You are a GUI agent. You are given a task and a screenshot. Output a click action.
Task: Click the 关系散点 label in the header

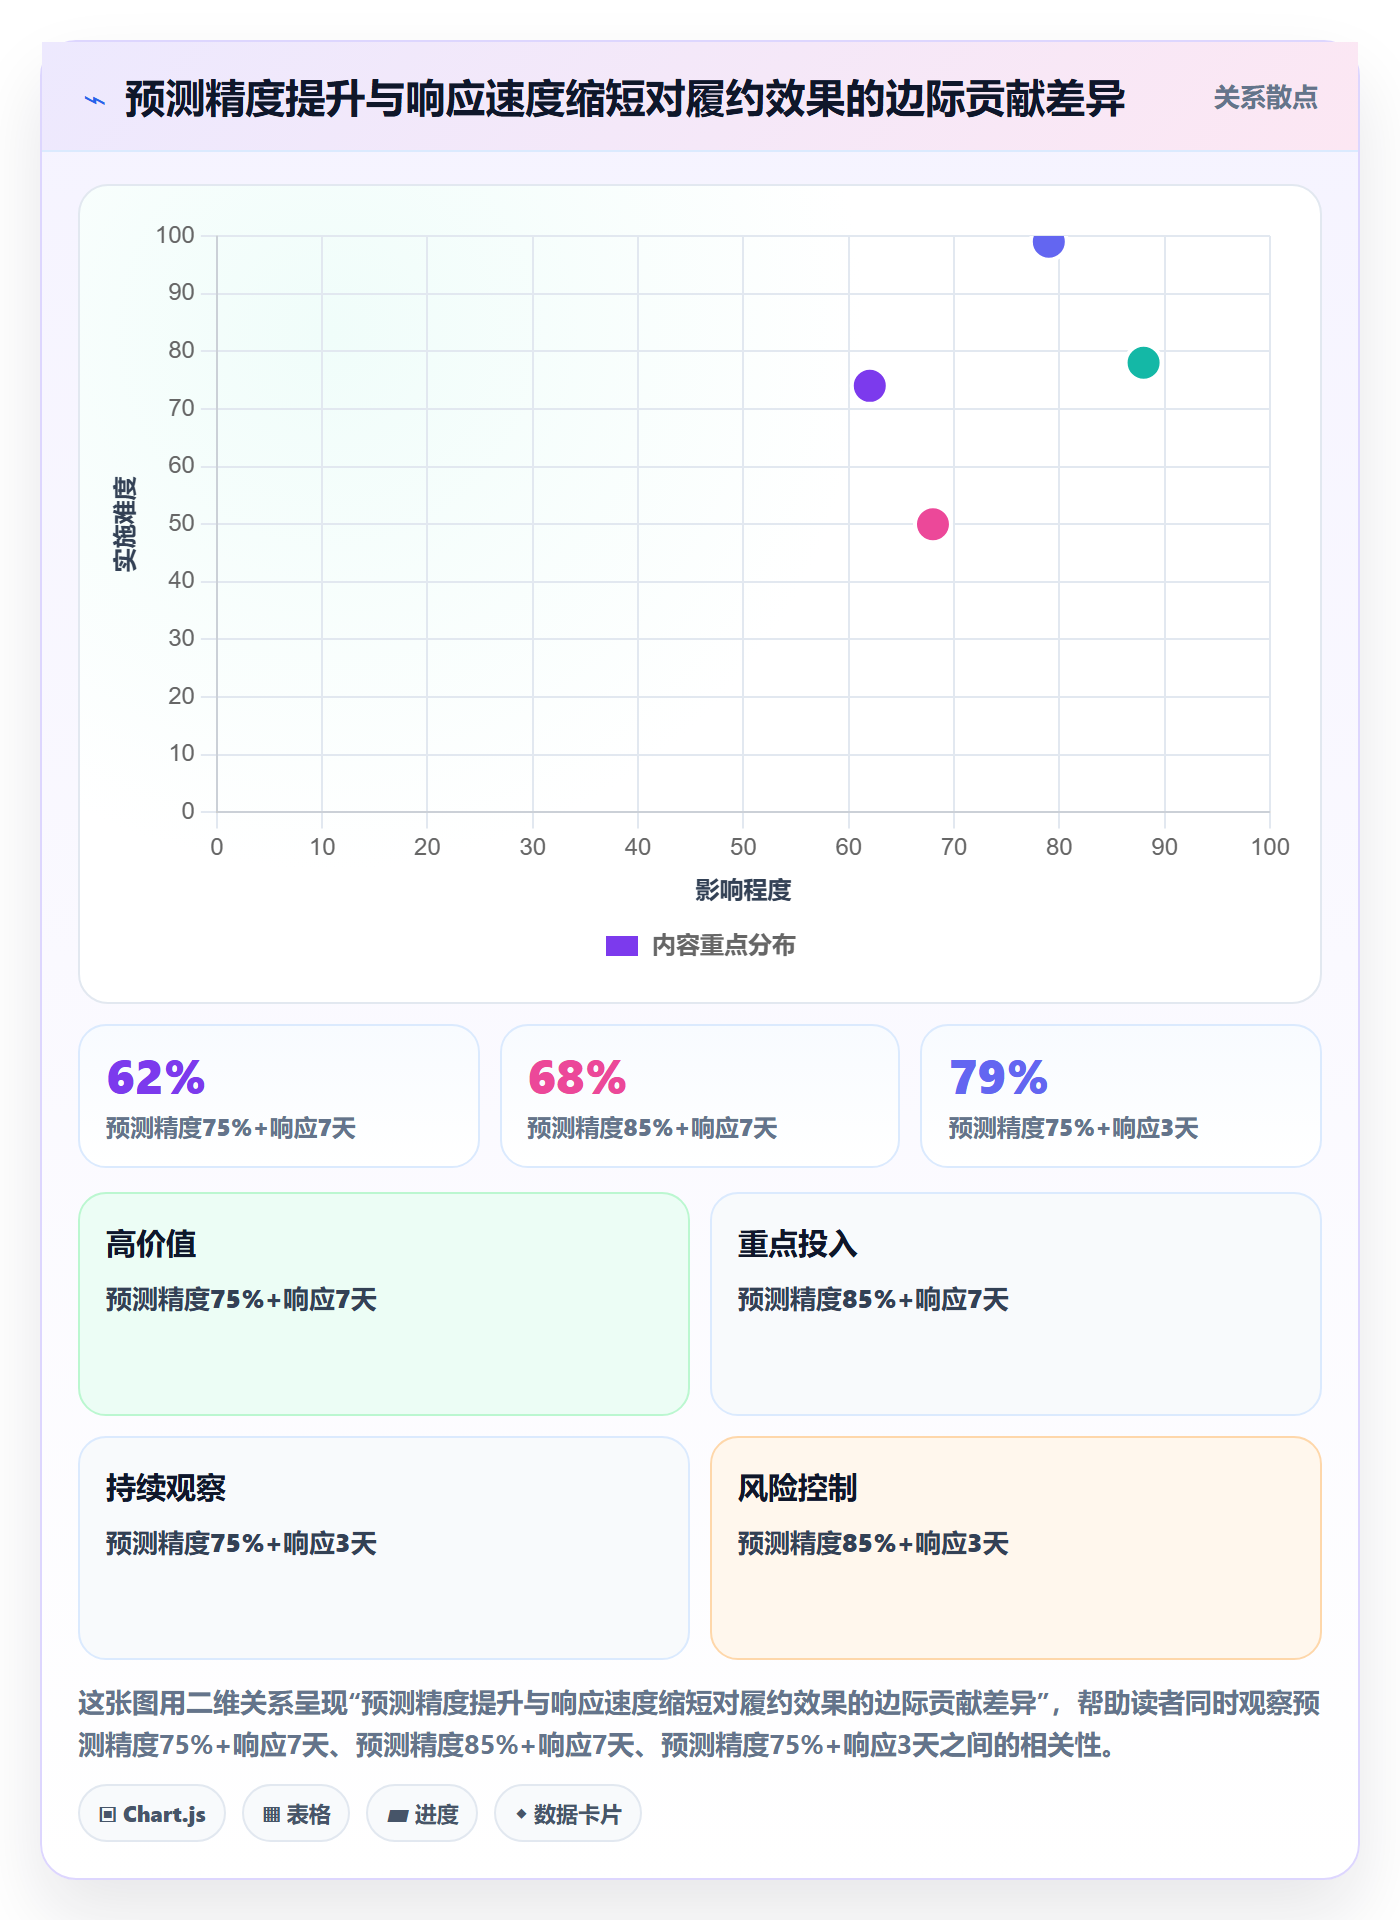1265,98
